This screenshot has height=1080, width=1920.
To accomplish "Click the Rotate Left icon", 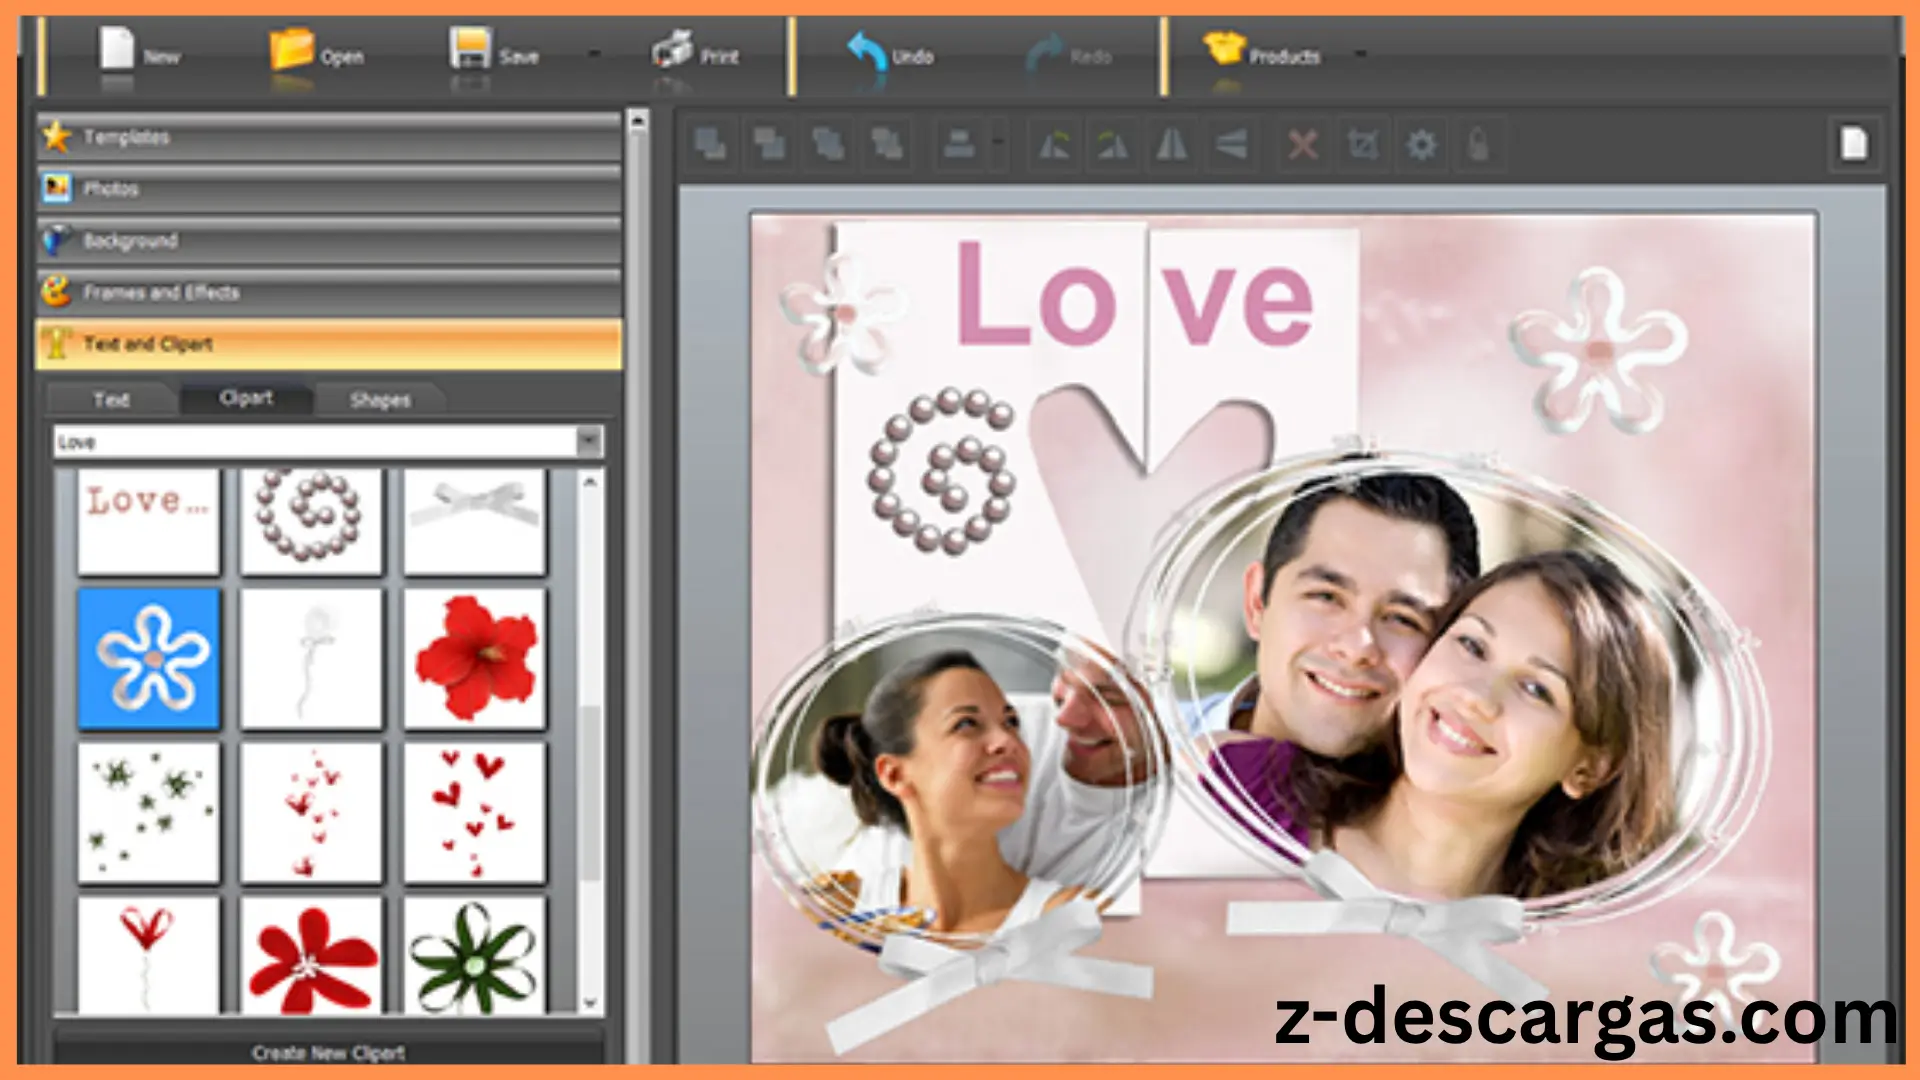I will 1054,145.
